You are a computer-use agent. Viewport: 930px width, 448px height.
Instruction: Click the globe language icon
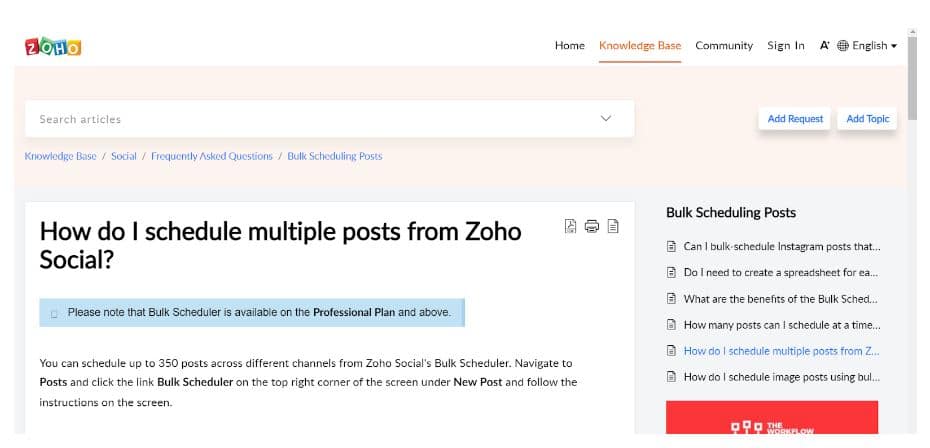tap(843, 46)
